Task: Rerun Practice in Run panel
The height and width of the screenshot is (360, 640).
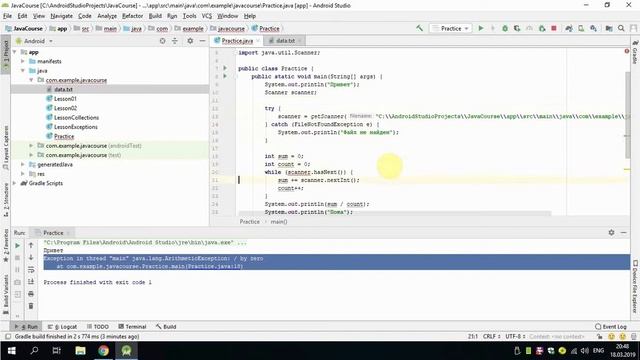Action: click(18, 245)
